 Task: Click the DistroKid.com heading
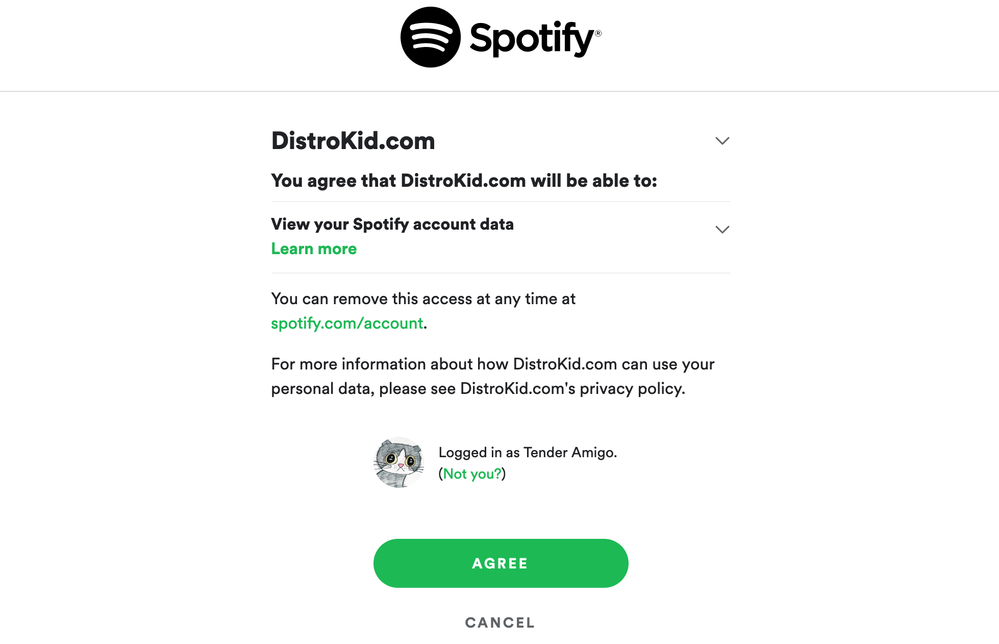pos(353,141)
